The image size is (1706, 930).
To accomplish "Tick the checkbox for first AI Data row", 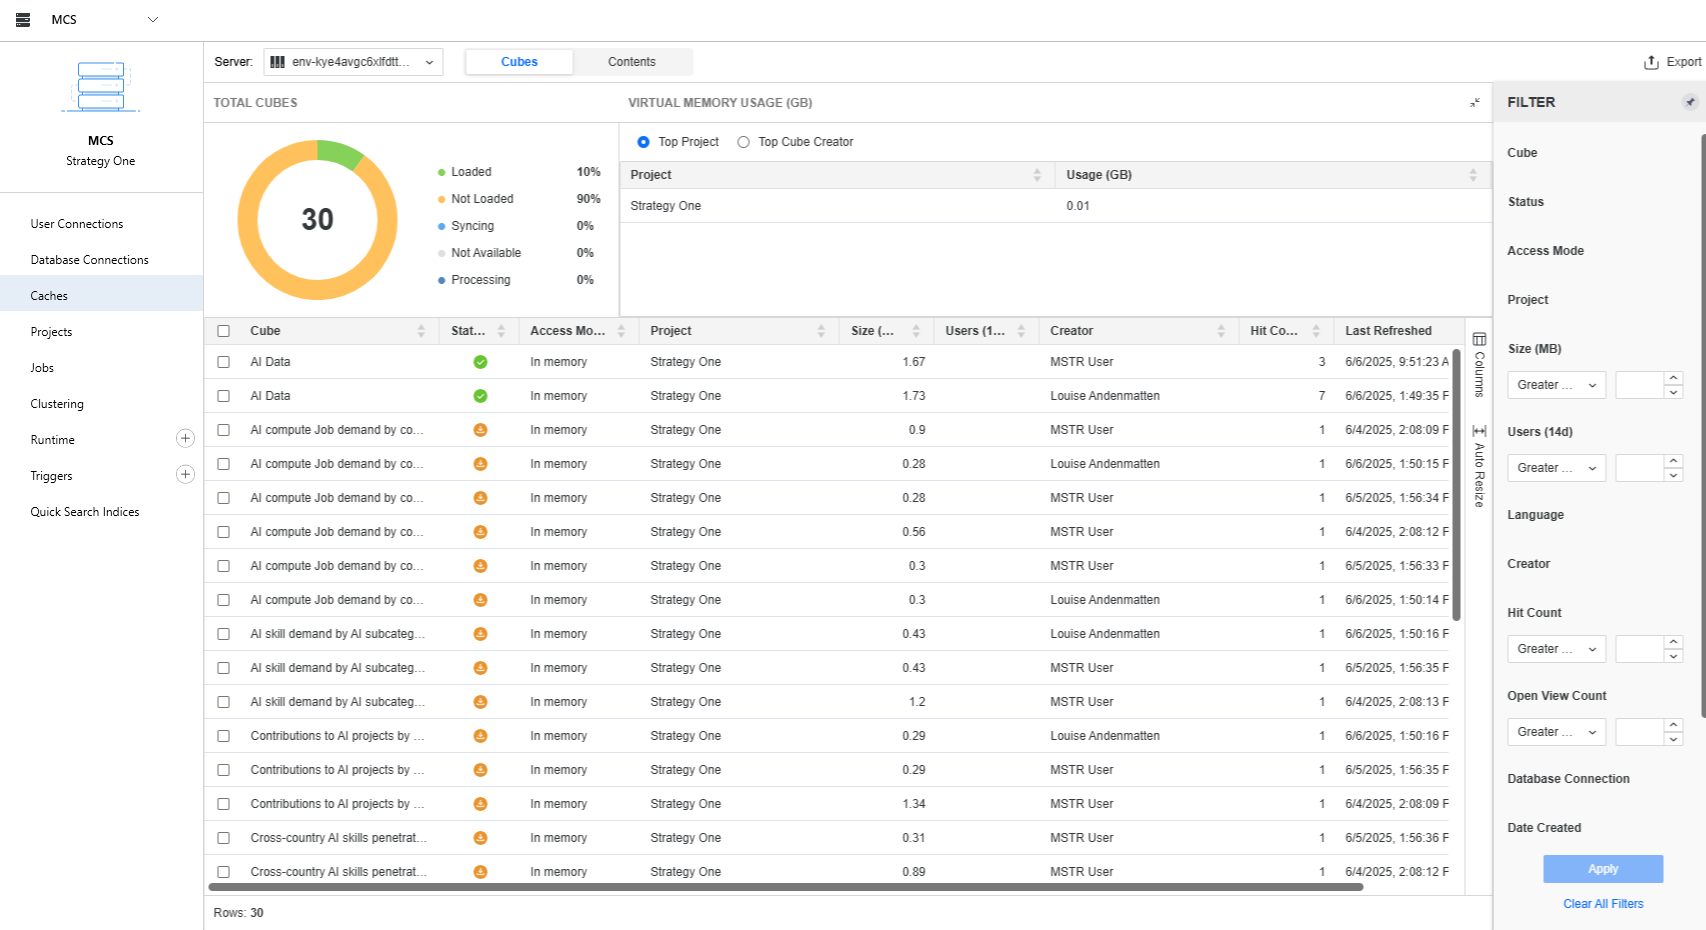I will (224, 362).
